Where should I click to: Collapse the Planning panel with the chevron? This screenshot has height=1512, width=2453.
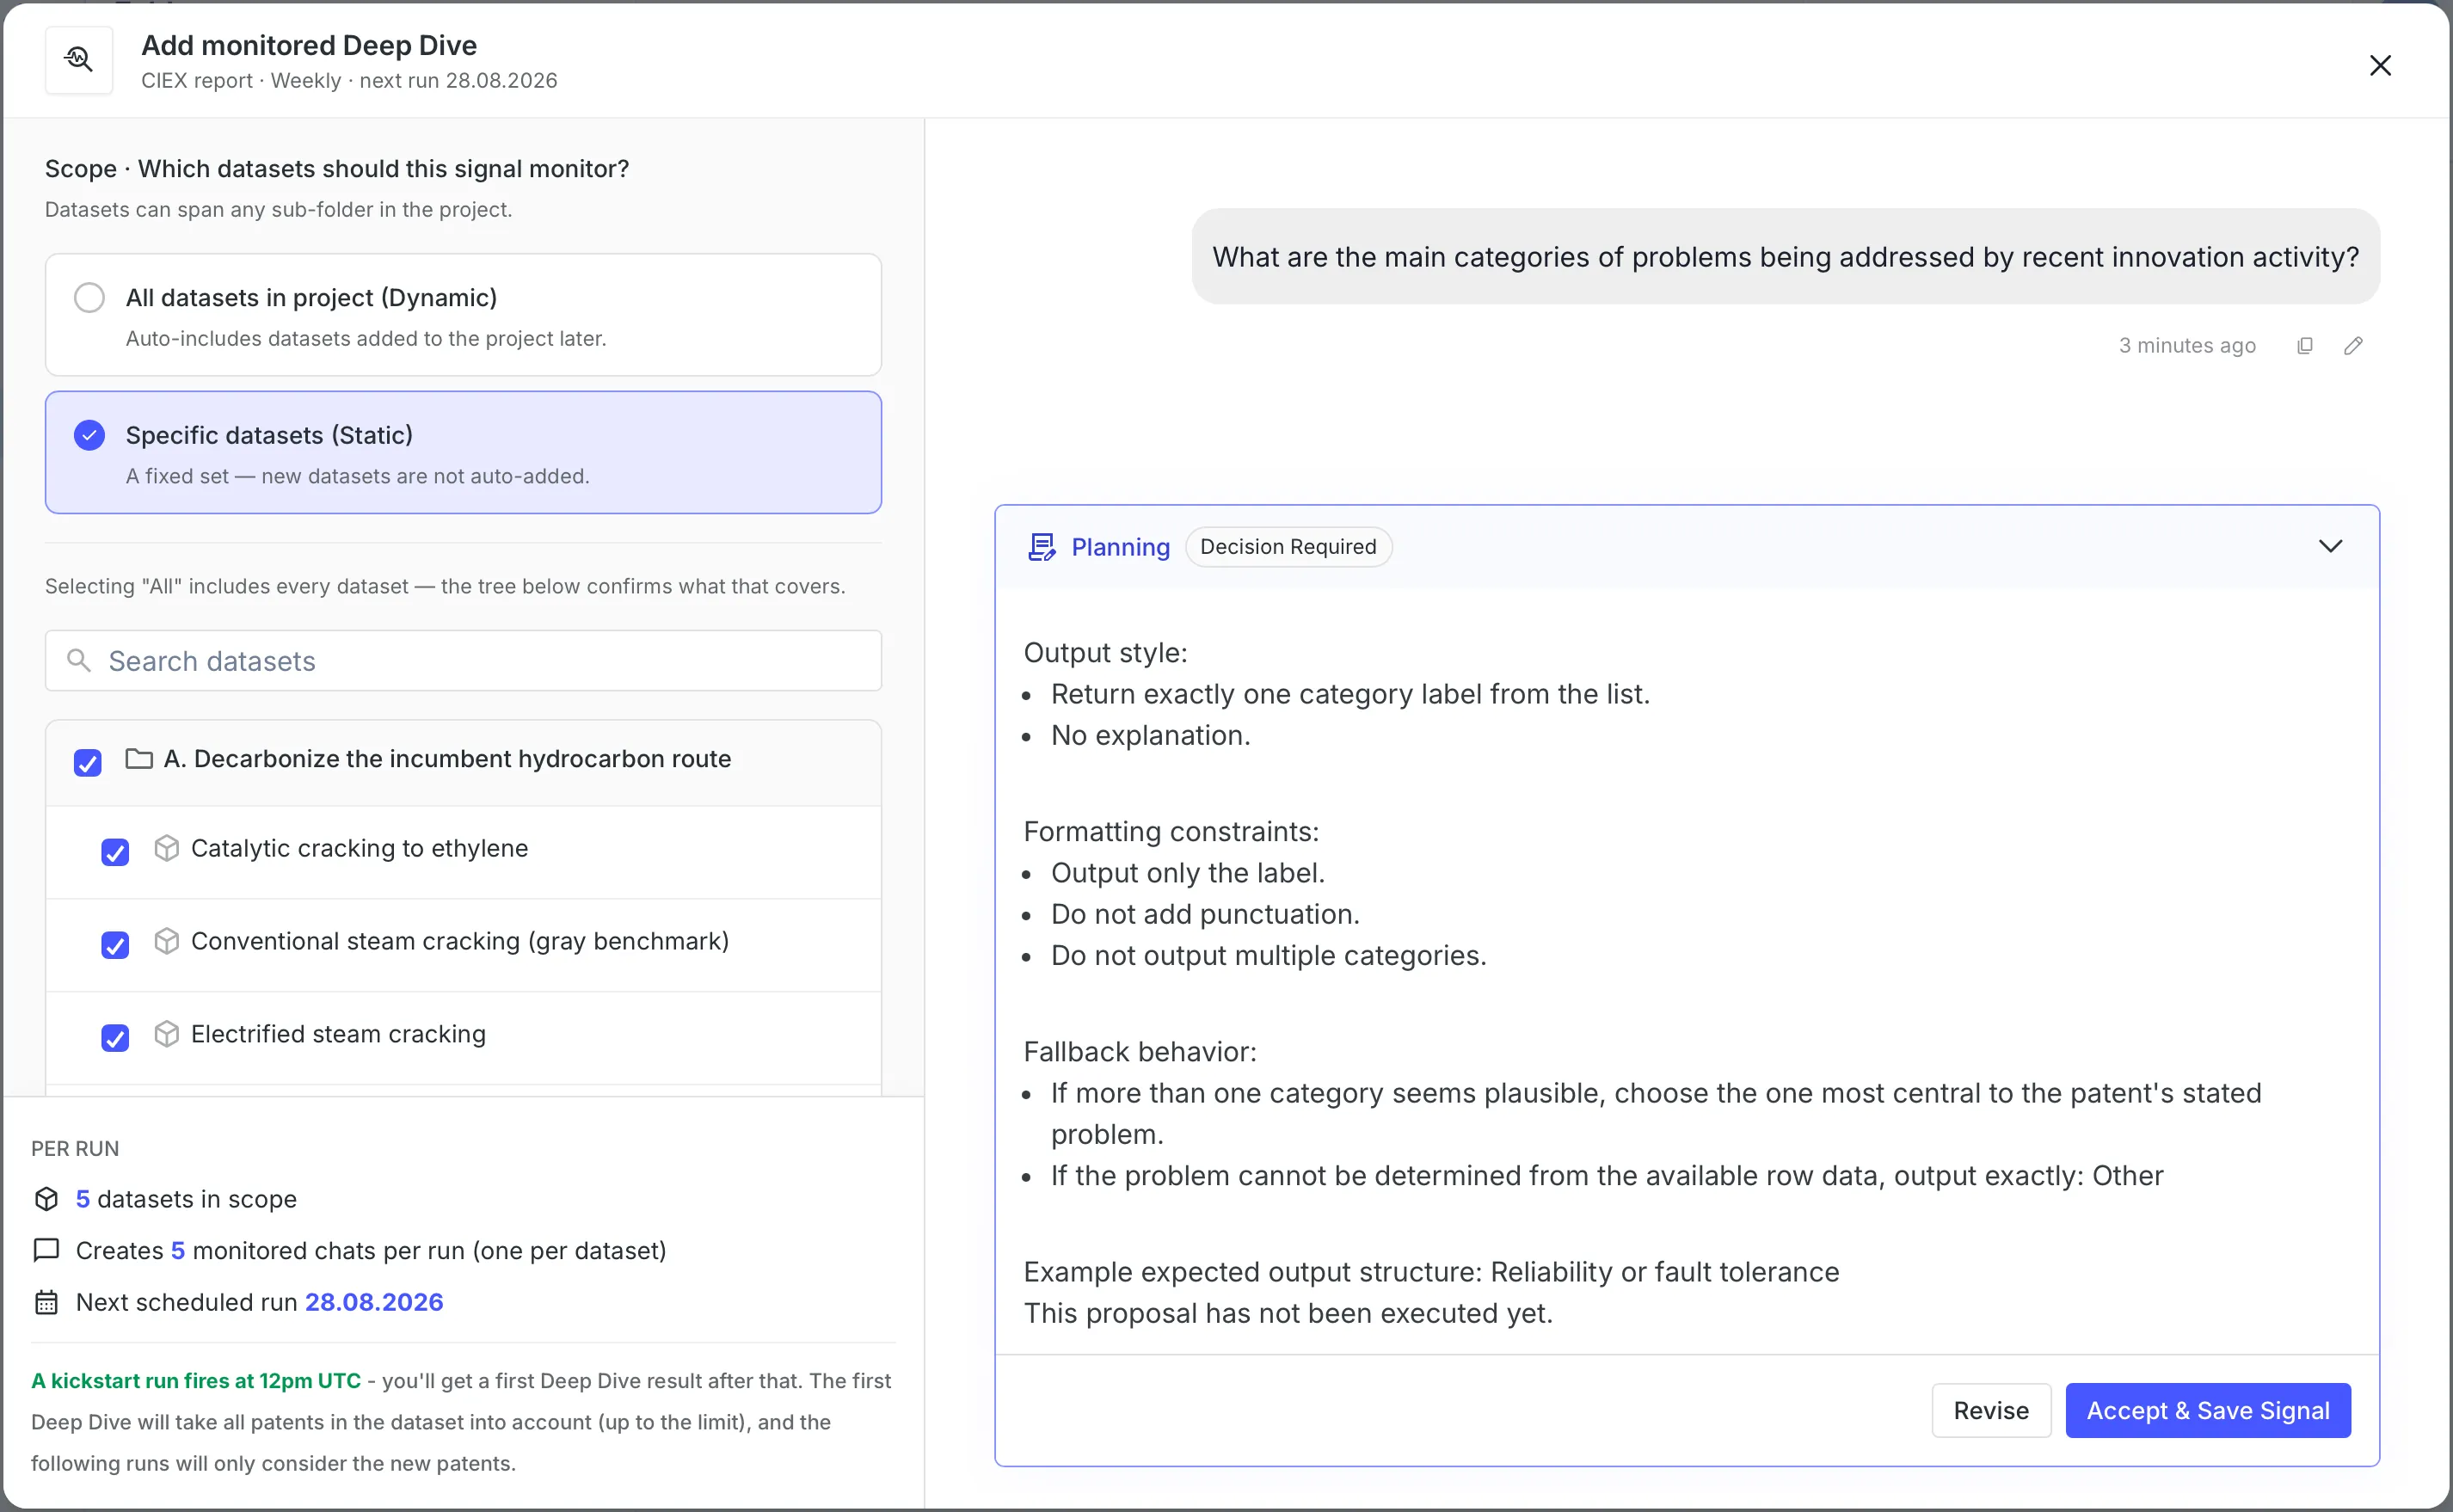pos(2330,546)
